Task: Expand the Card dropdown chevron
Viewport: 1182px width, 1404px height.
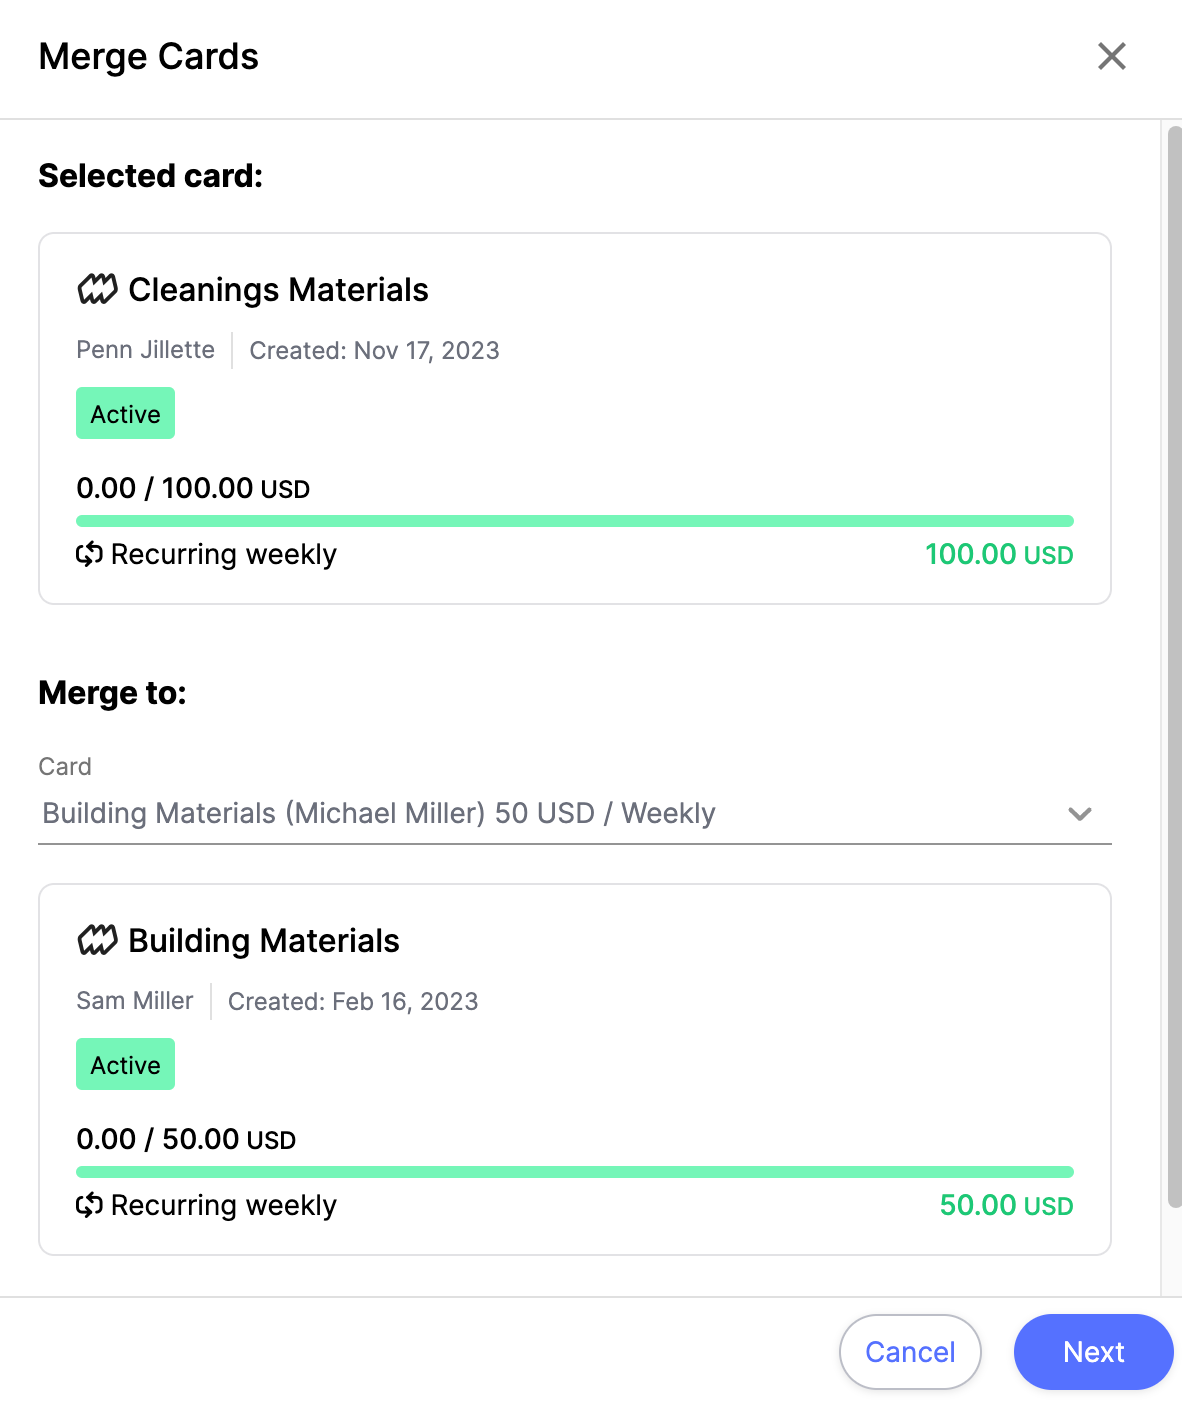Action: coord(1079,814)
